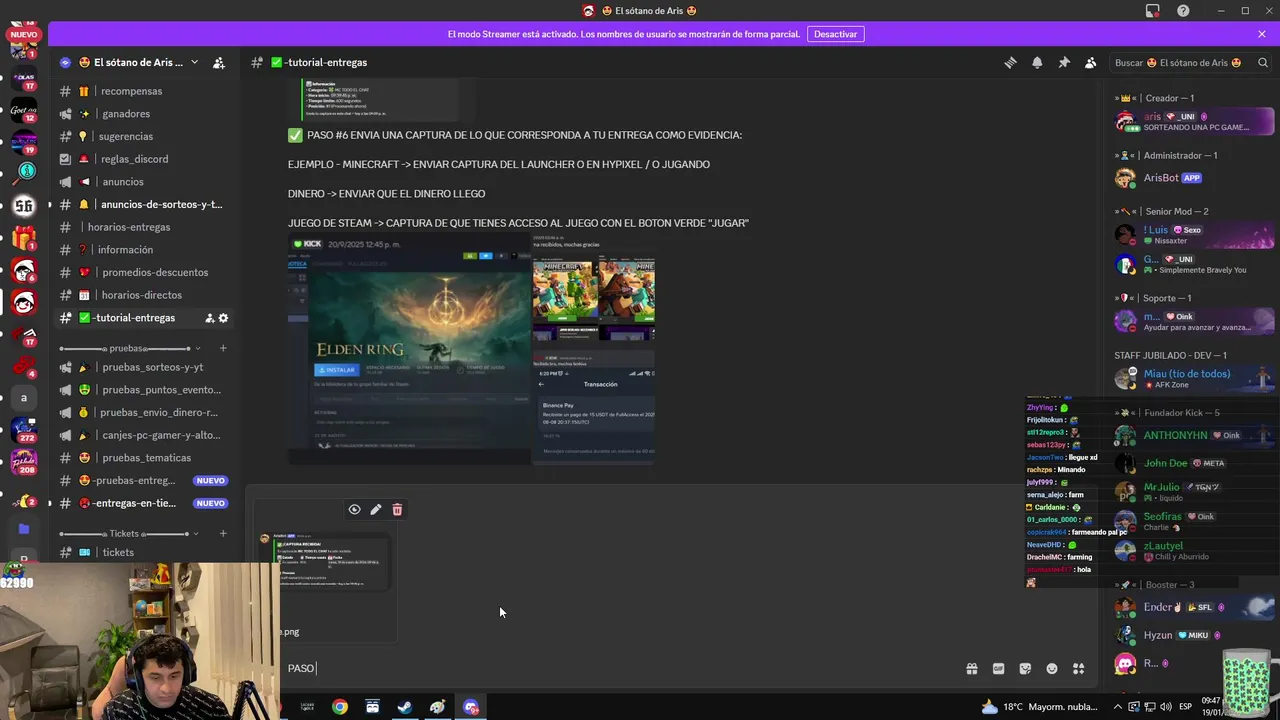Screen dimensions: 1280x720
Task: Remove the attachment with the red trash icon
Action: pyautogui.click(x=397, y=509)
